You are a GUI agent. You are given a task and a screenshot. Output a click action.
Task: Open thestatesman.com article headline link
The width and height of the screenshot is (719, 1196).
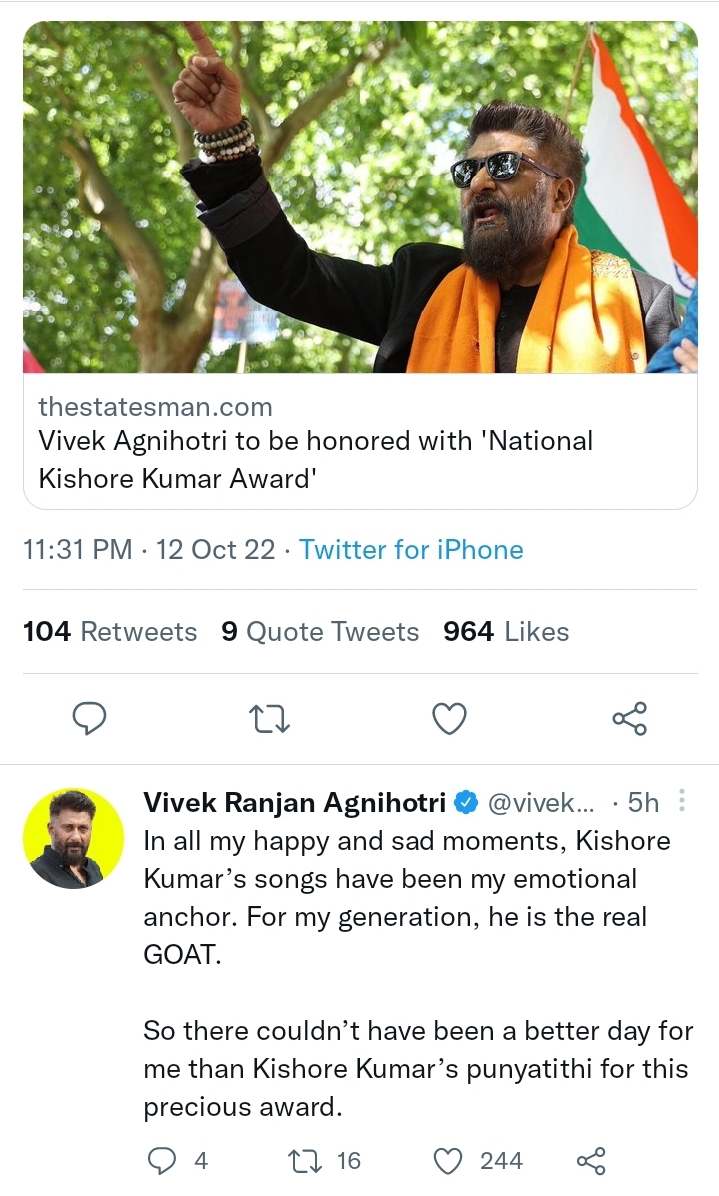click(315, 459)
